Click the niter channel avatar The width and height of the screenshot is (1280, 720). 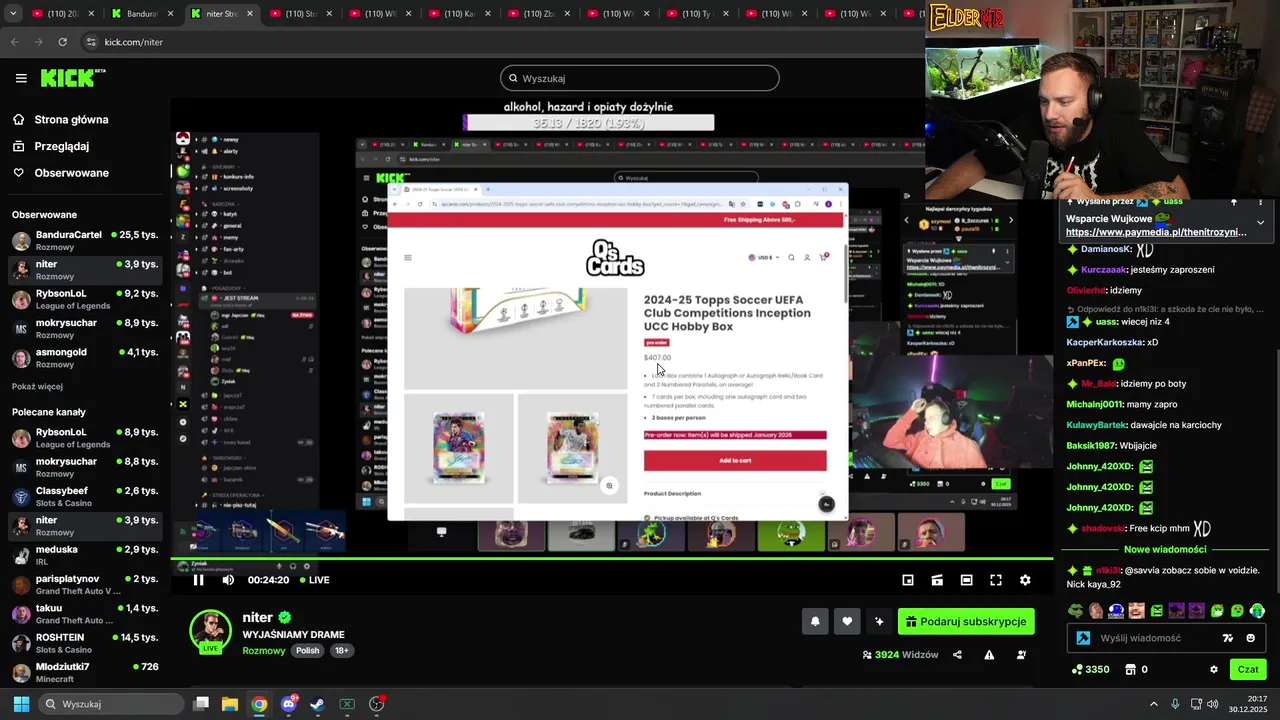point(211,630)
